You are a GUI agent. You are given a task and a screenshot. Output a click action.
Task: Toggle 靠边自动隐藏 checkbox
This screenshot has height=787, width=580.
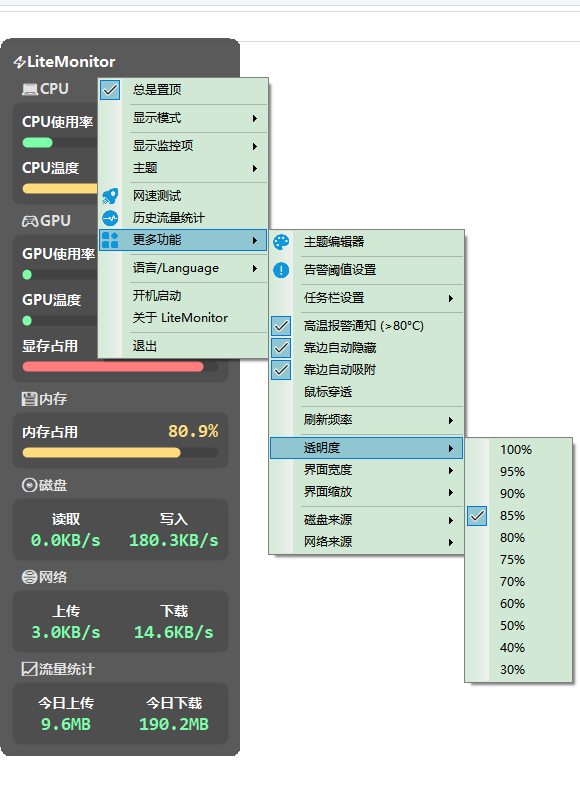pos(281,348)
